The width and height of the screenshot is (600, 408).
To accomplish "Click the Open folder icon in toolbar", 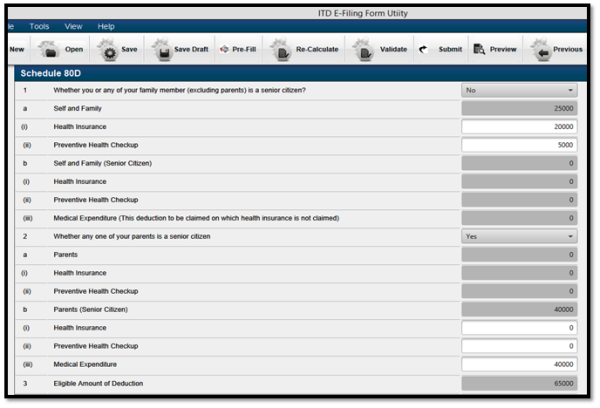I will (x=51, y=48).
